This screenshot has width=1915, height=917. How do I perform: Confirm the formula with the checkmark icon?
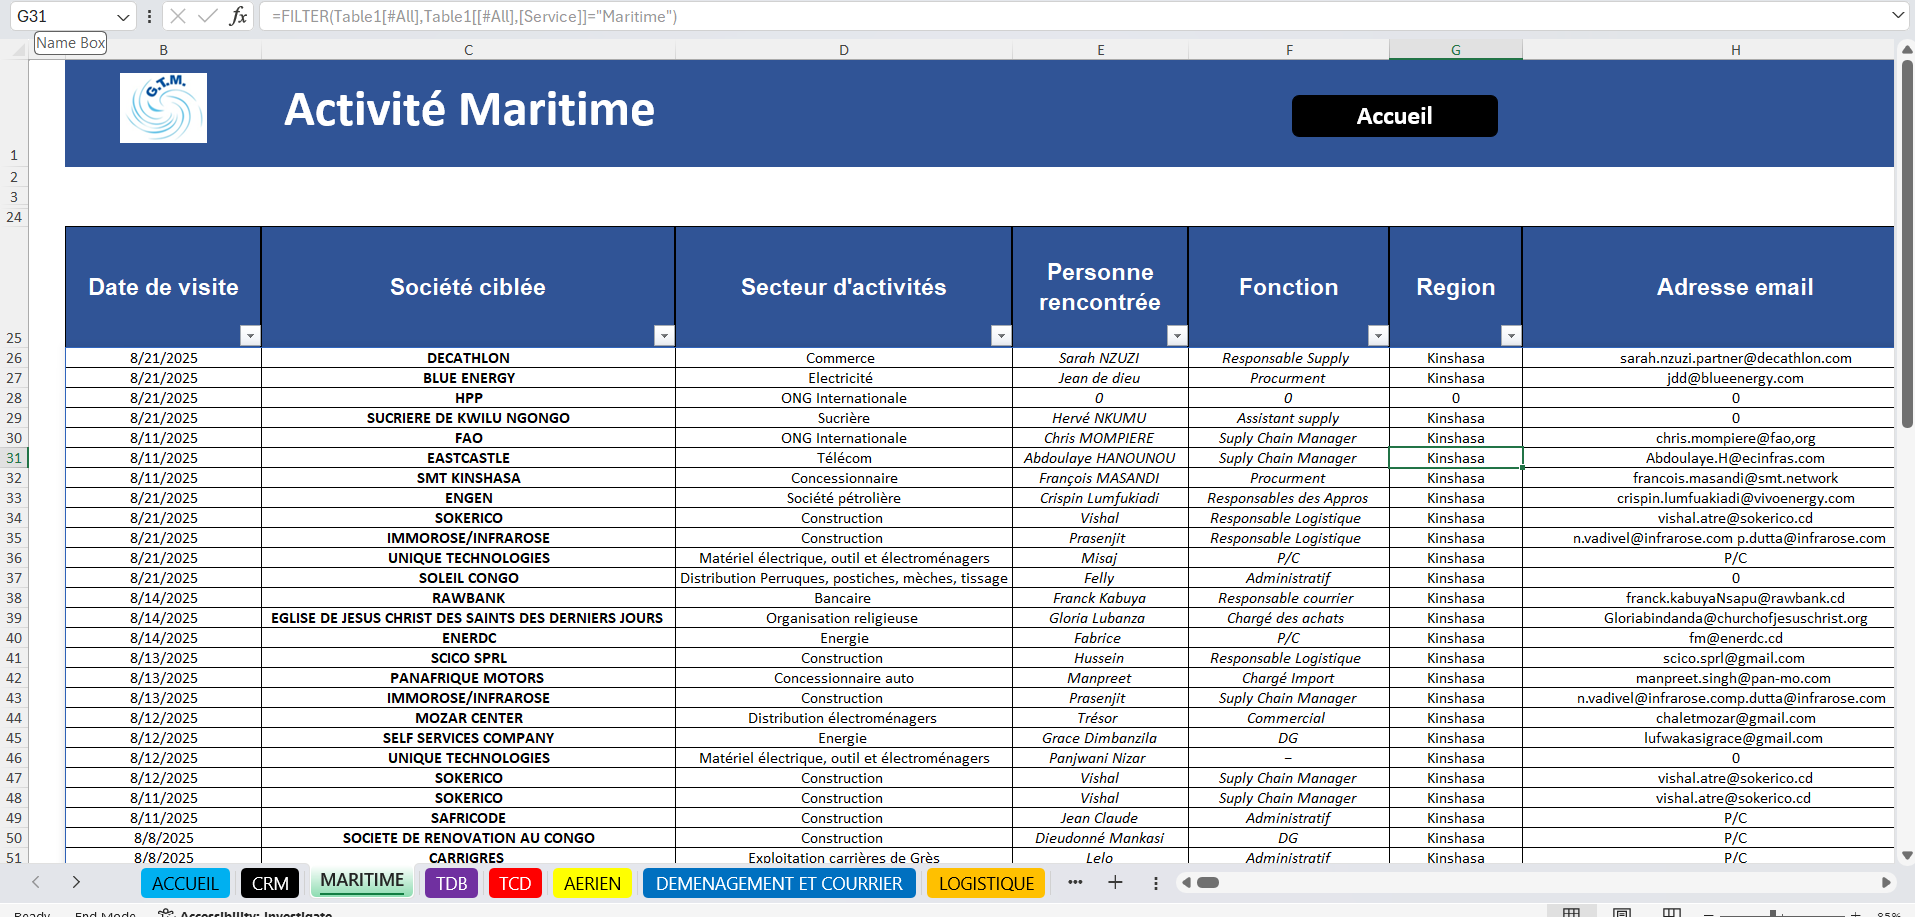(x=208, y=16)
